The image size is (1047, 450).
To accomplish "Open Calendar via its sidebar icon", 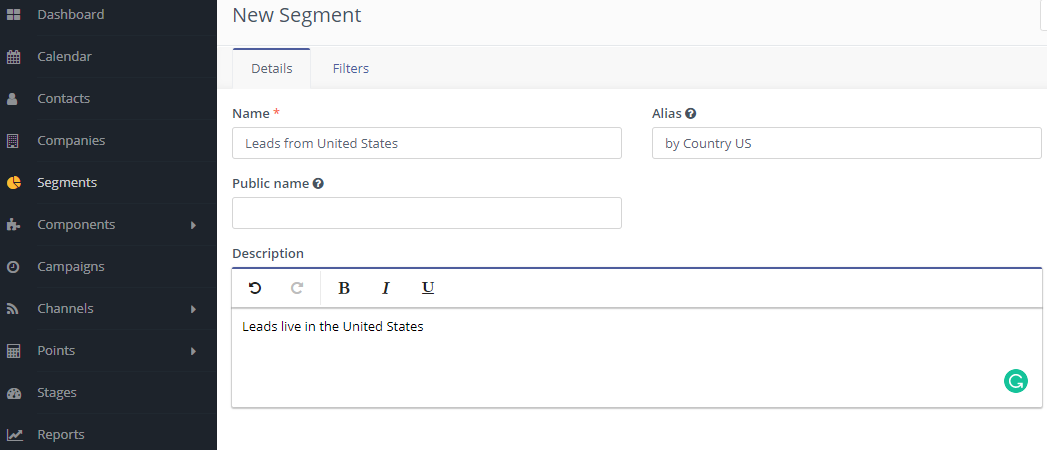I will pos(13,57).
